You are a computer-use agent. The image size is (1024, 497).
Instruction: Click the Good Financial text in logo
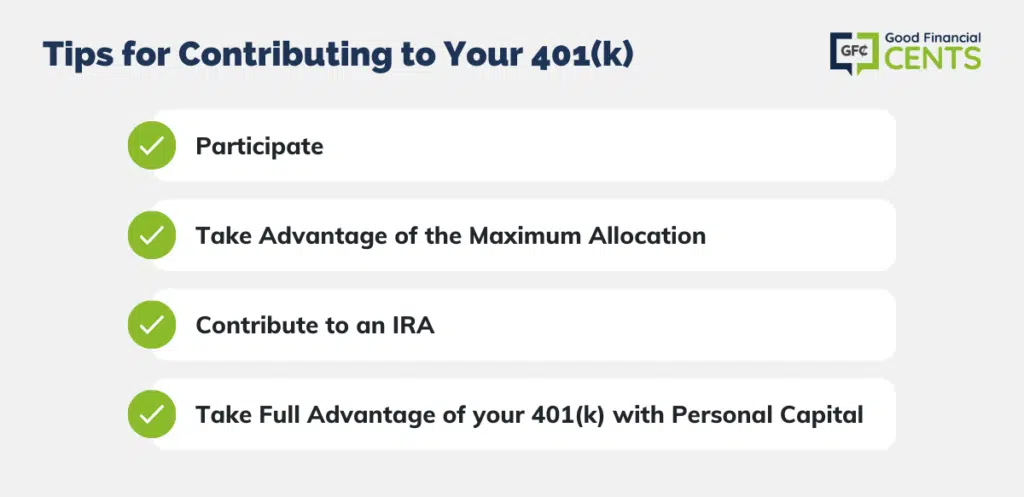click(933, 39)
